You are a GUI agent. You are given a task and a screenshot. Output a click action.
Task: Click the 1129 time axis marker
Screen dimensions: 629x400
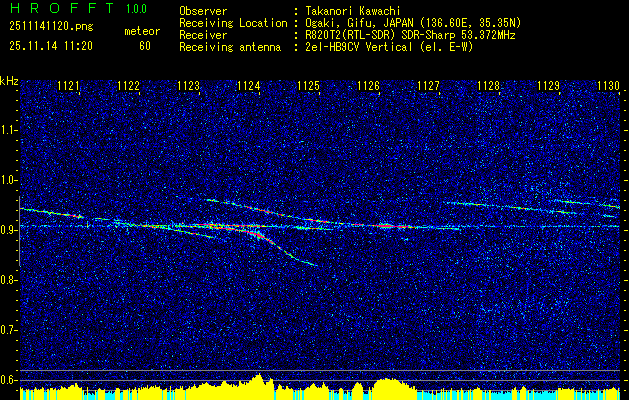549,85
